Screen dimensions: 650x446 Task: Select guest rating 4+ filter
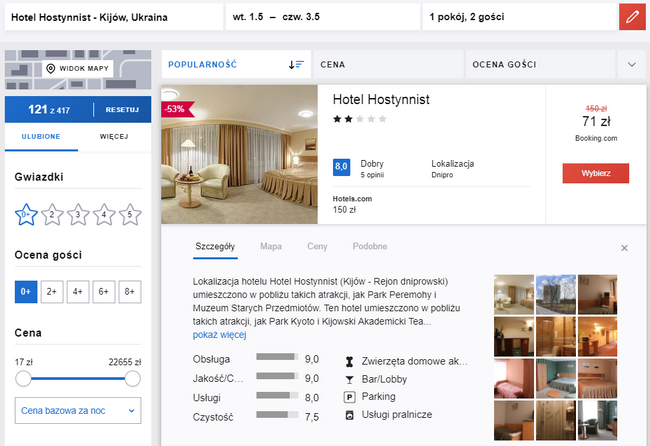(x=78, y=292)
